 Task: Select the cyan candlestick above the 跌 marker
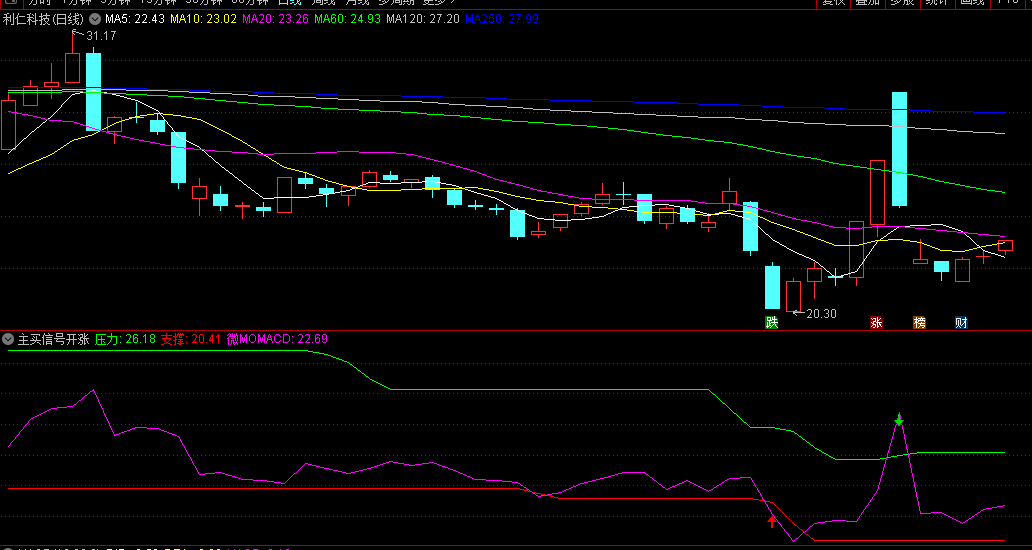click(772, 287)
